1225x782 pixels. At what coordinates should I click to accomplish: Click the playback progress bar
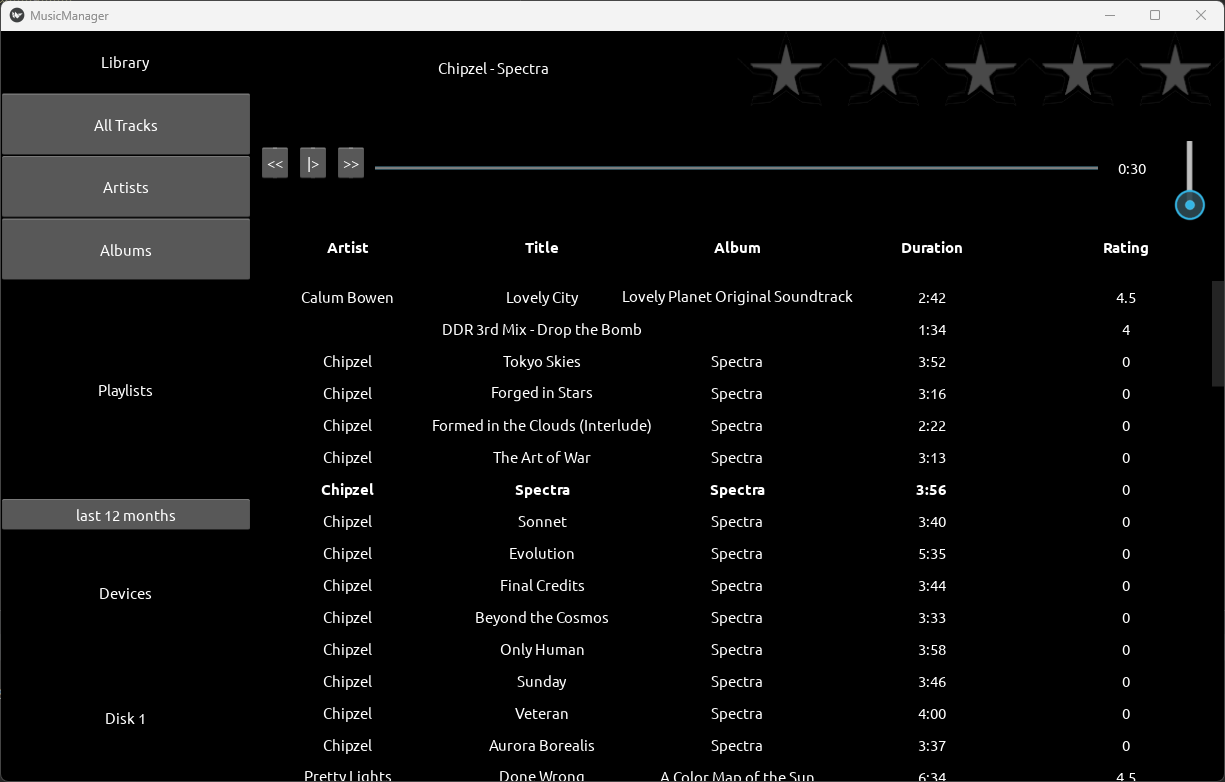tap(736, 168)
